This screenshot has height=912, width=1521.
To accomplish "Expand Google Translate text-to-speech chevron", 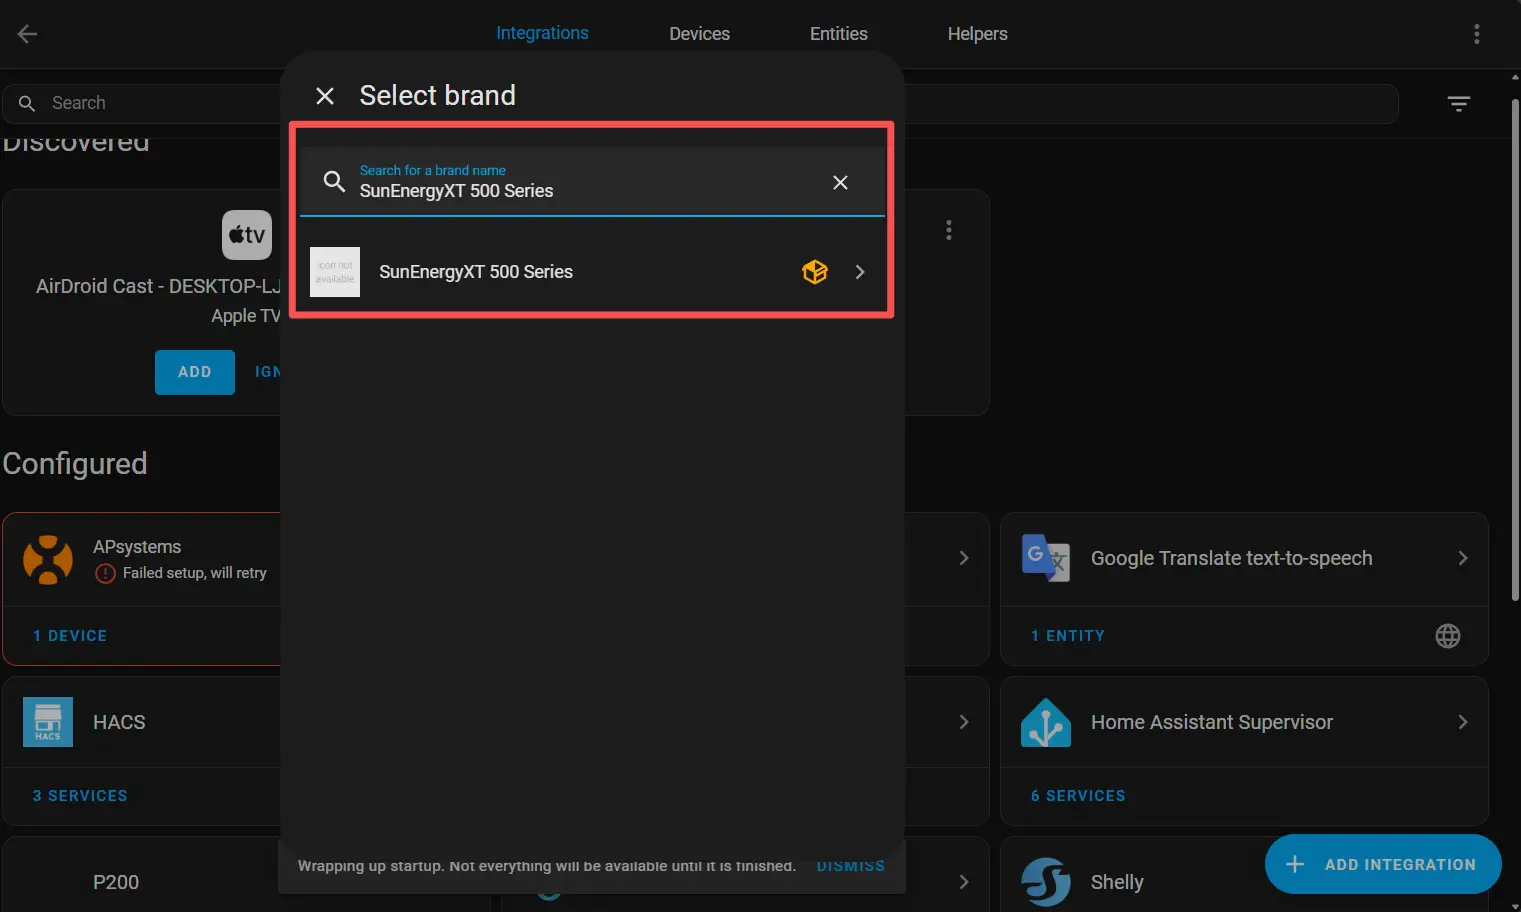I will pyautogui.click(x=1462, y=558).
